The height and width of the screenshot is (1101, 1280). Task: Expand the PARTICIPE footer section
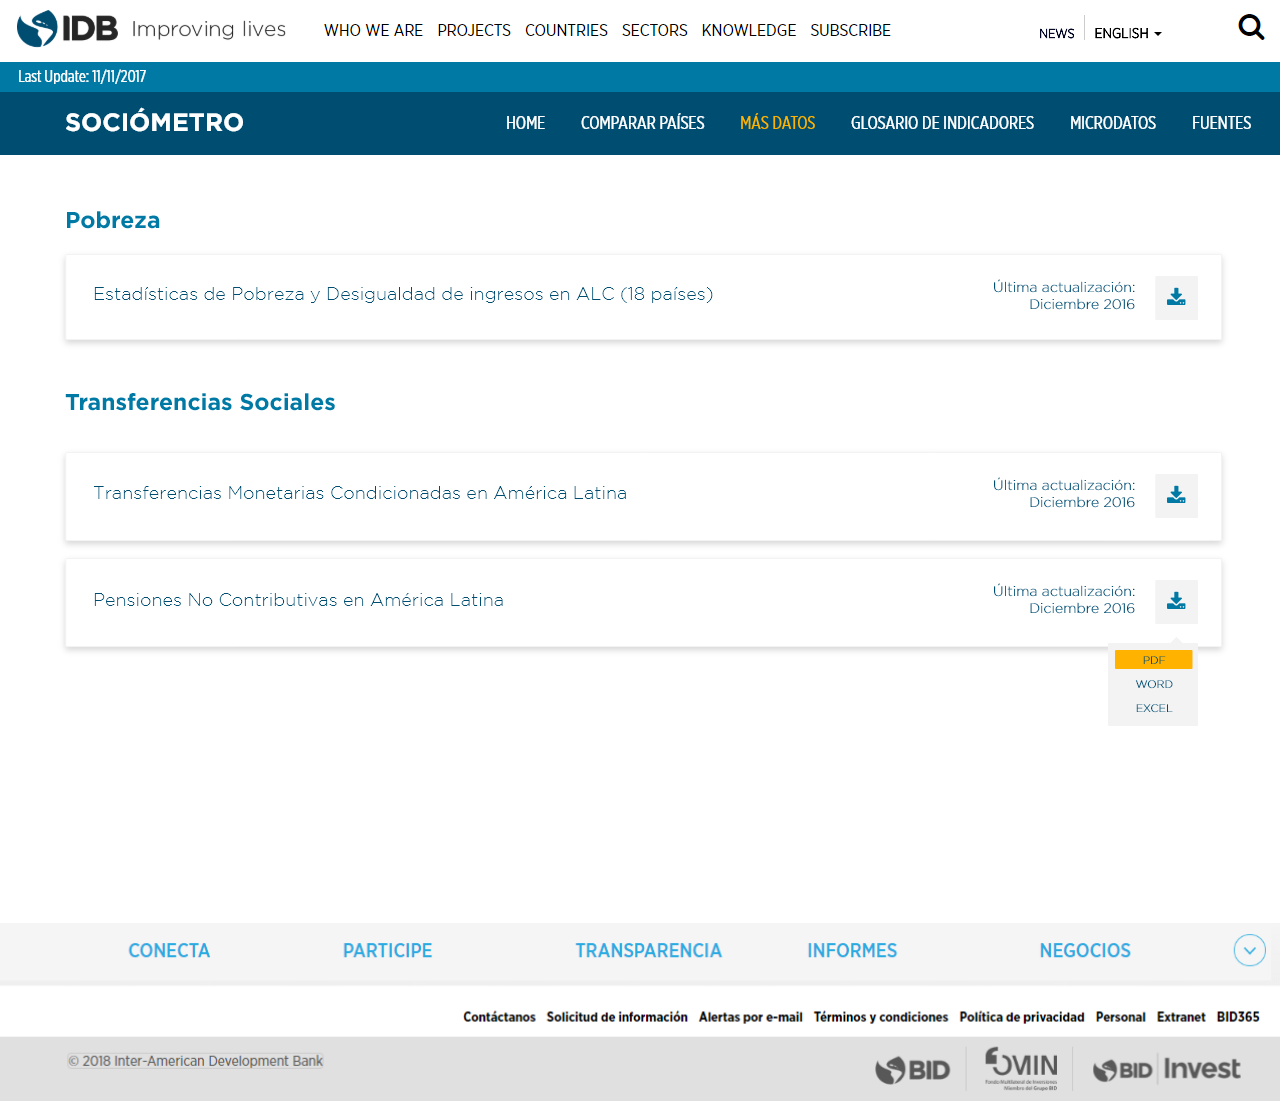387,950
